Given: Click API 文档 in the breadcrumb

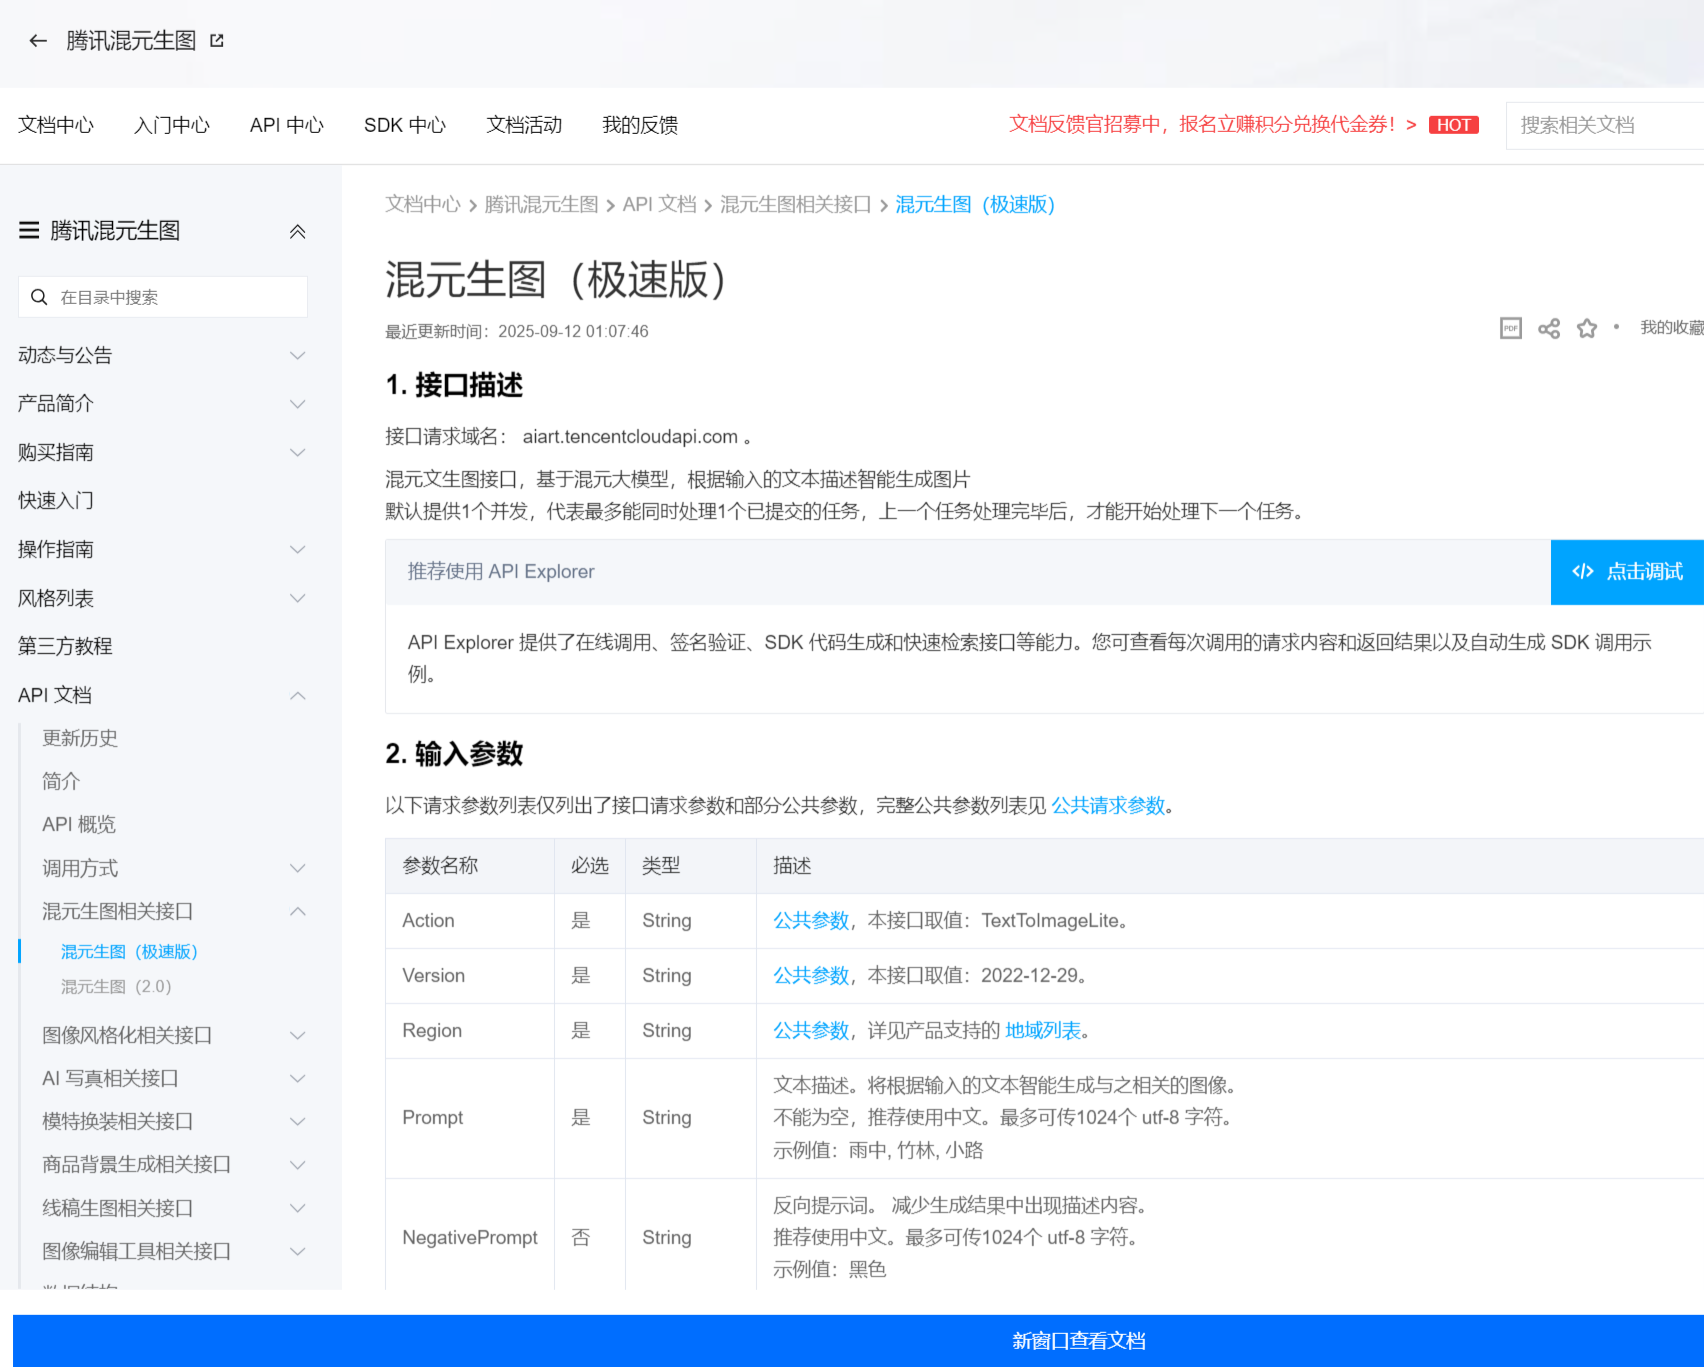Looking at the screenshot, I should pyautogui.click(x=659, y=205).
